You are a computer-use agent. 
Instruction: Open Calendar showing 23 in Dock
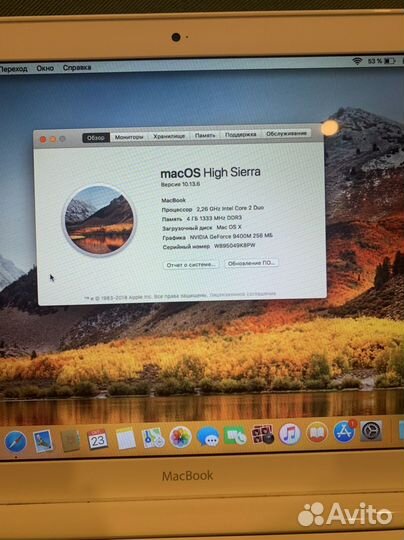pos(97,439)
